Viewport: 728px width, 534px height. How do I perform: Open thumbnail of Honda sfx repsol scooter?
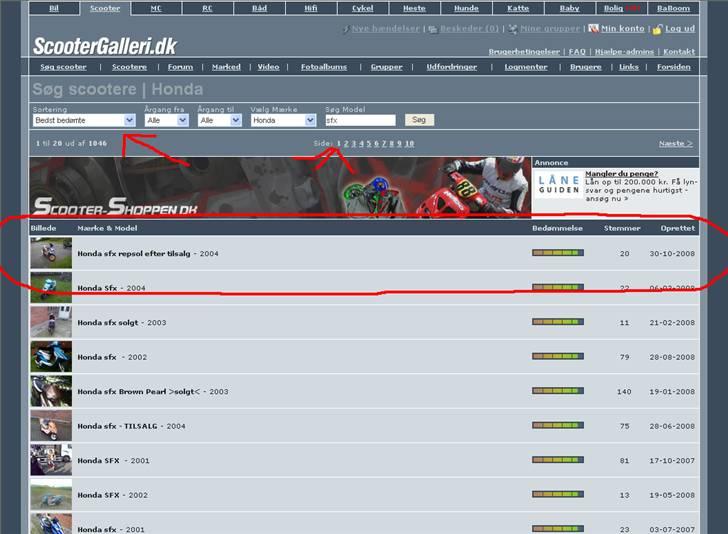tap(50, 253)
